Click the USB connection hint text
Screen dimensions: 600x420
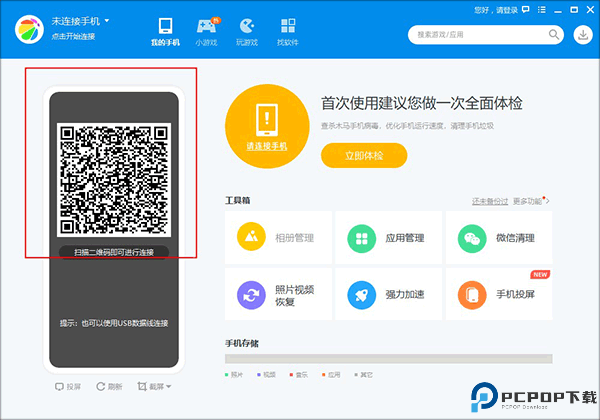coord(114,323)
